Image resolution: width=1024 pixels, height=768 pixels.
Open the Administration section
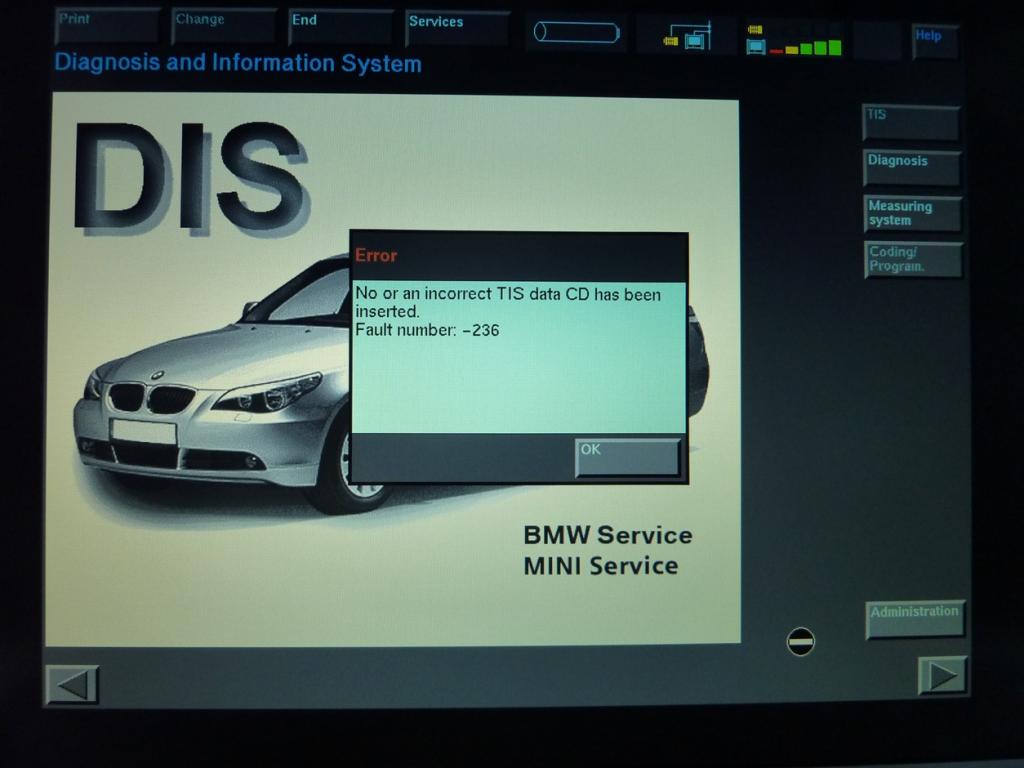point(916,619)
